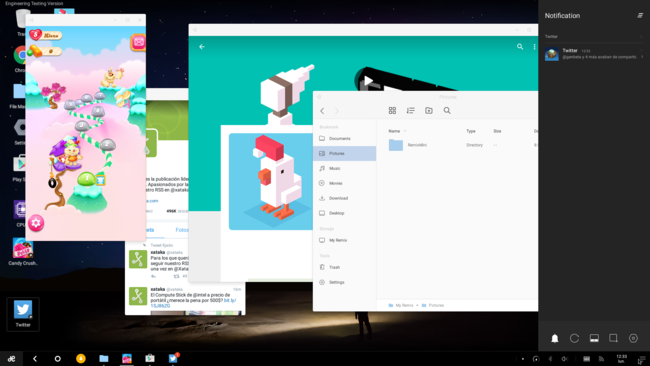Screen dimensions: 650x366
Task: Click the taskbar back arrow button
Action: point(35,359)
